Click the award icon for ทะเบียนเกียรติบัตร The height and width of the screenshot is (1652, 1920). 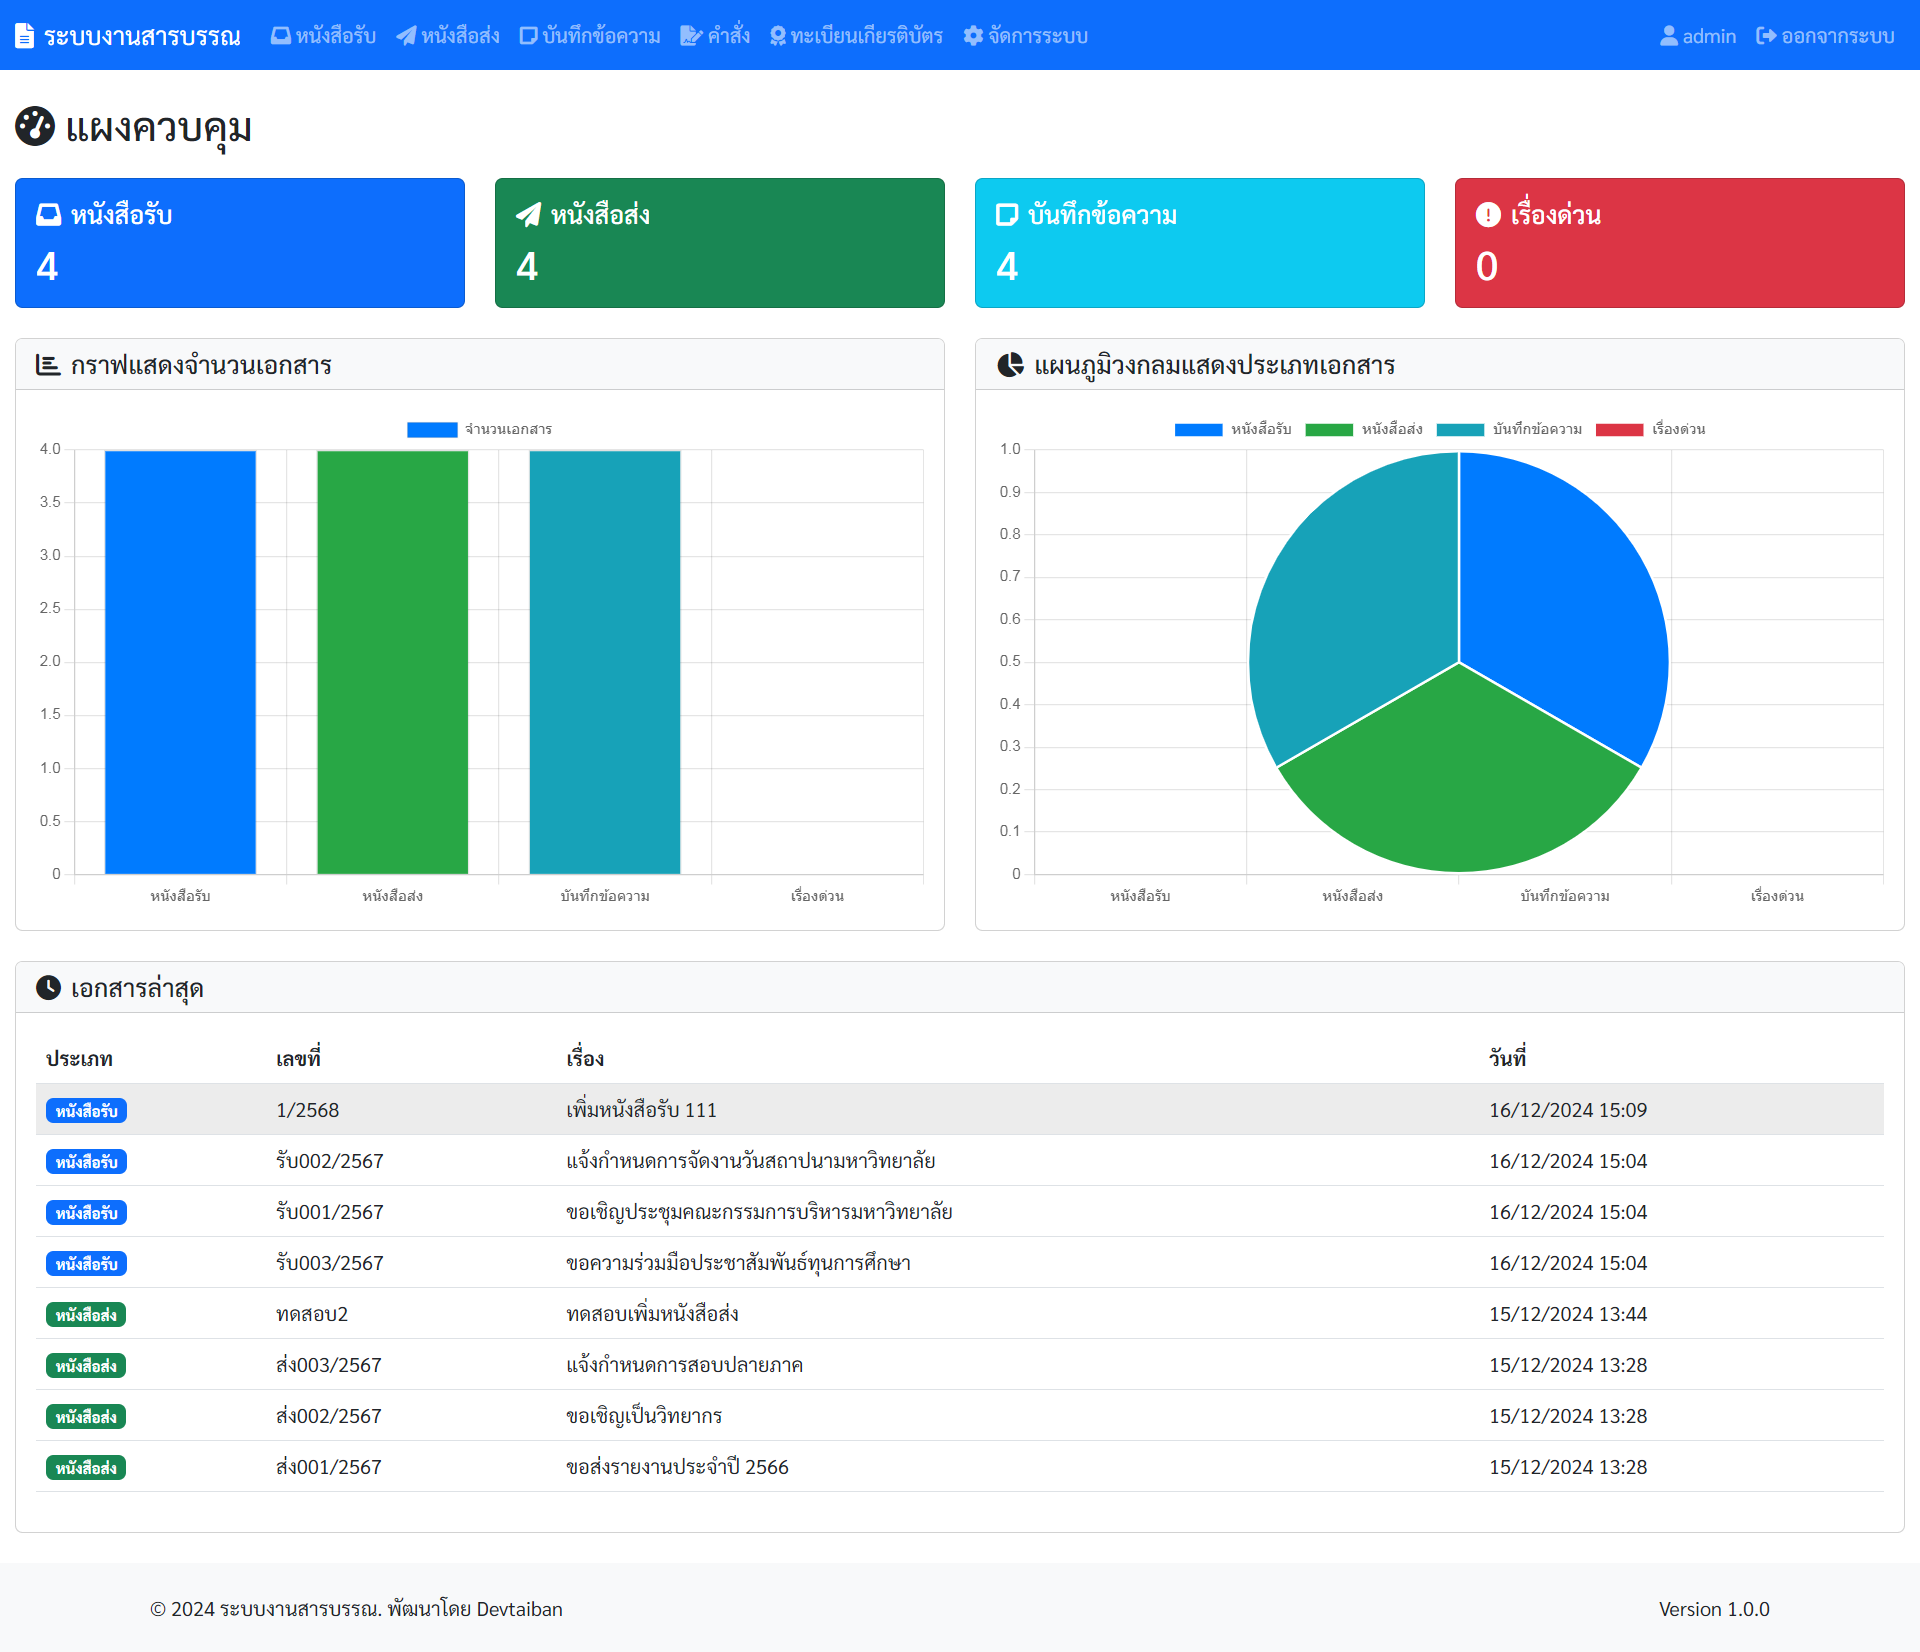778,36
